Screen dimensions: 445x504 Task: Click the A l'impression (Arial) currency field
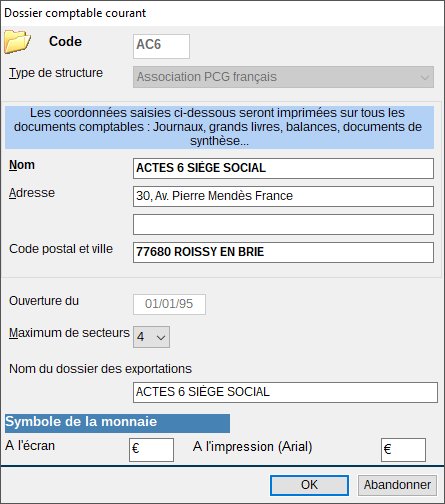[403, 450]
